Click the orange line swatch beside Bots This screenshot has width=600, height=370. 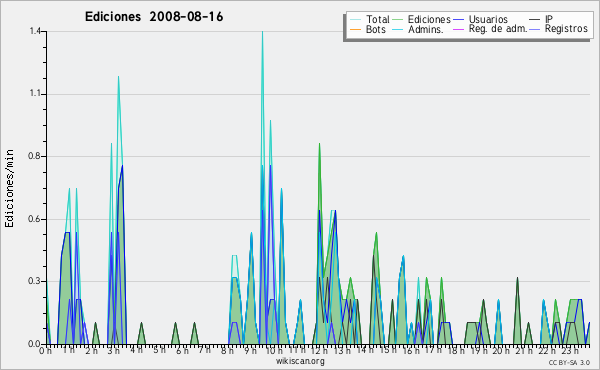tap(355, 29)
